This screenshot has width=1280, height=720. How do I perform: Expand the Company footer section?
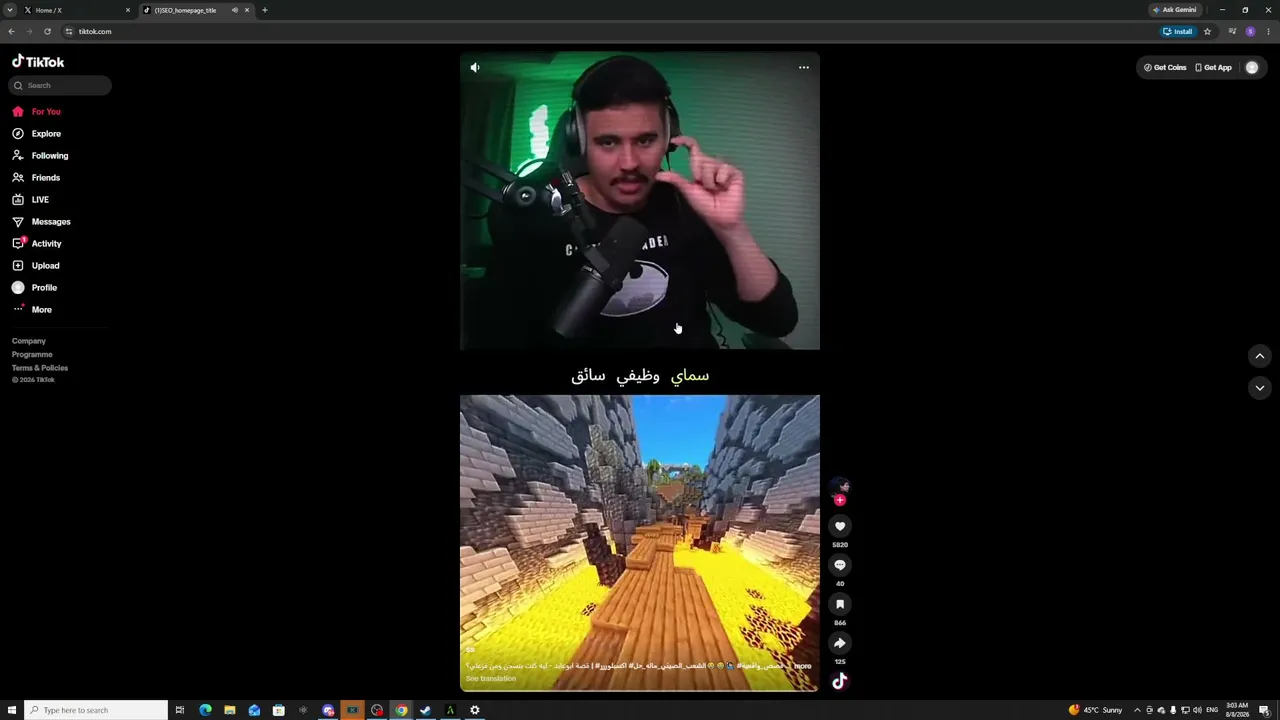click(x=29, y=341)
